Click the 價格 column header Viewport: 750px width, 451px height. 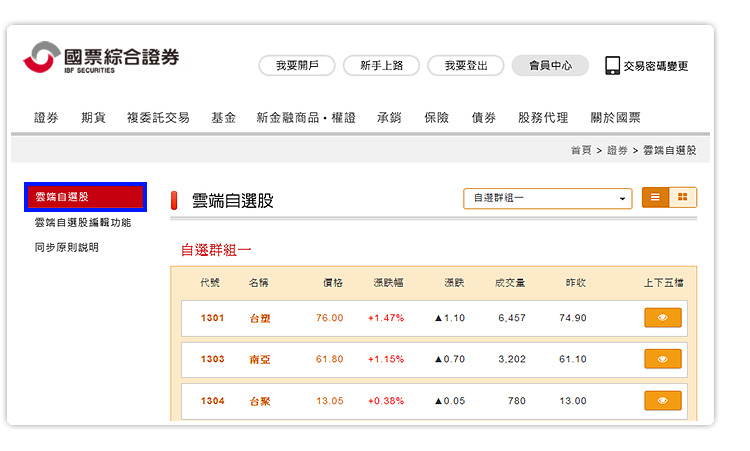coord(333,283)
